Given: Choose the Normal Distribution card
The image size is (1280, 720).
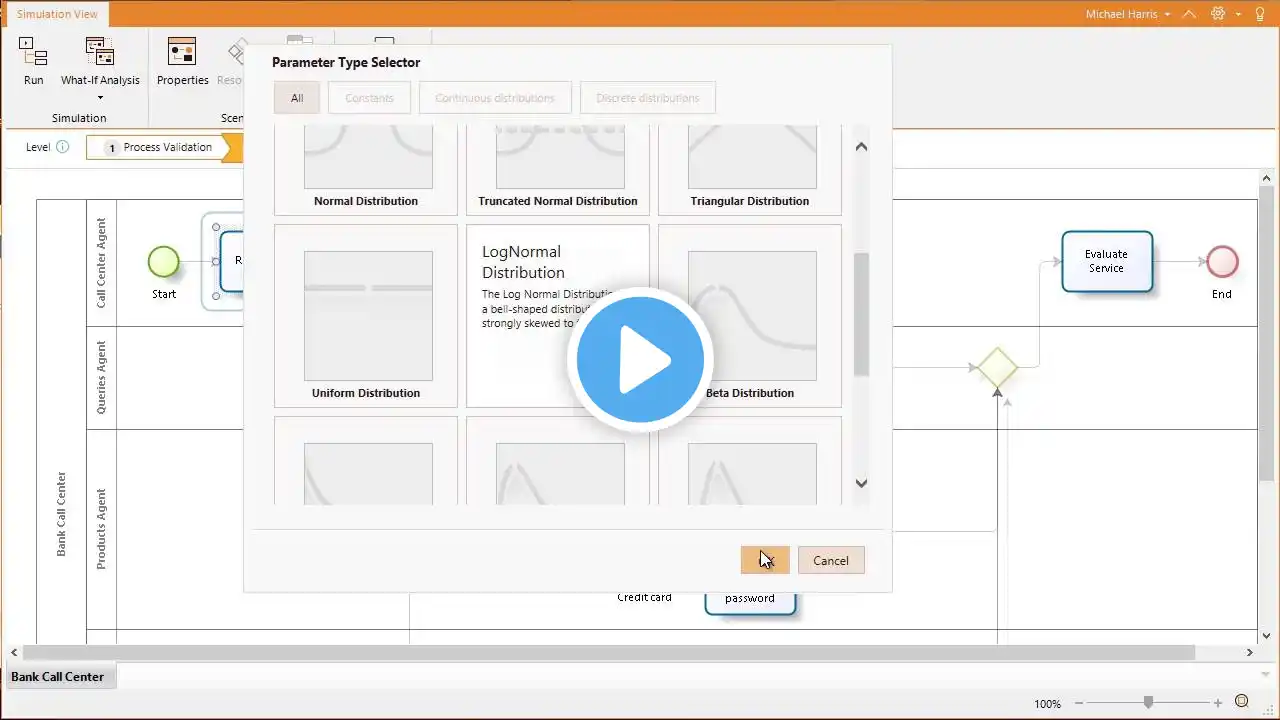Looking at the screenshot, I should (366, 169).
